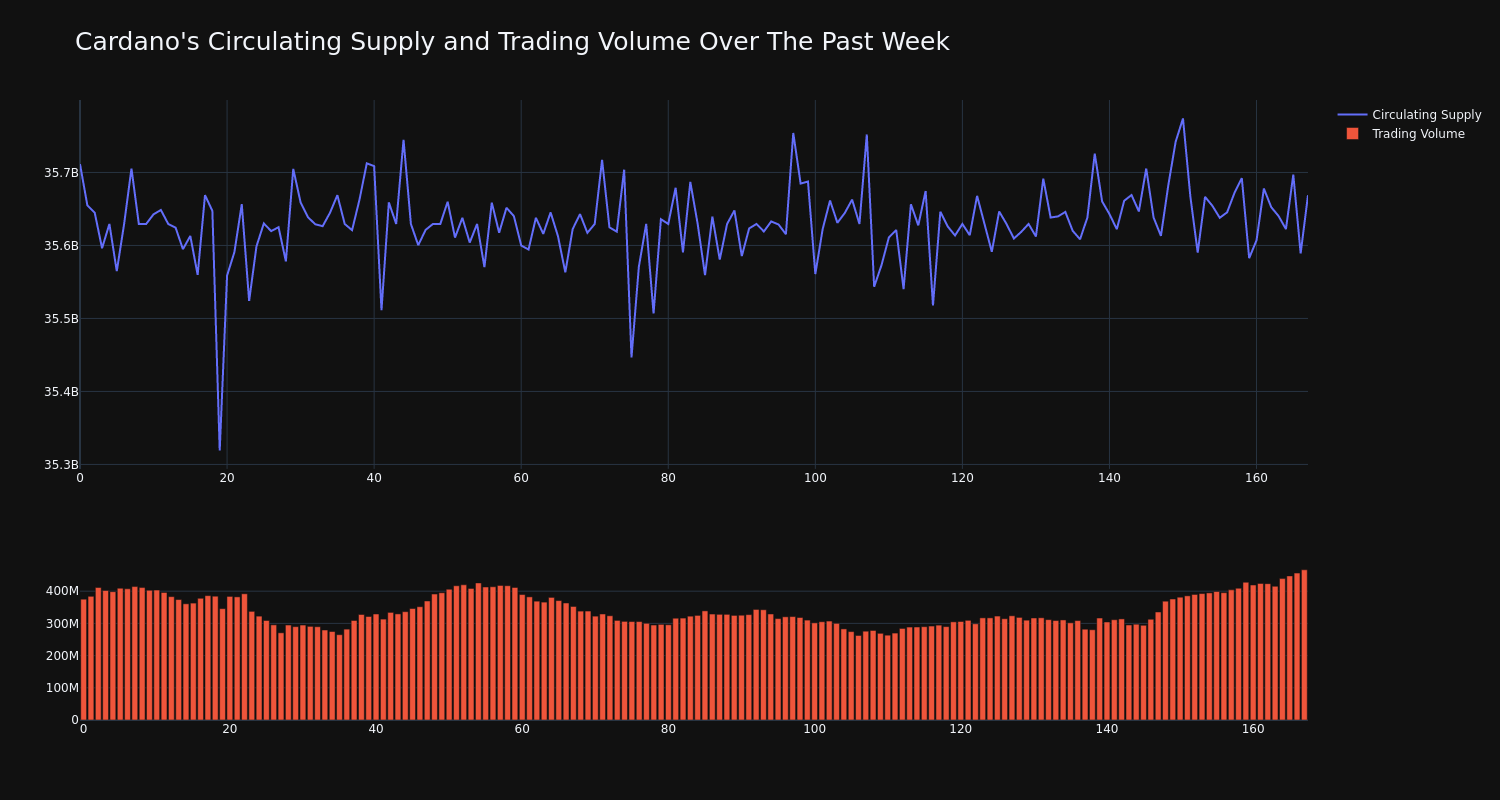1500x800 pixels.
Task: Click x-axis tick 120 on supply chart
Action: click(962, 478)
